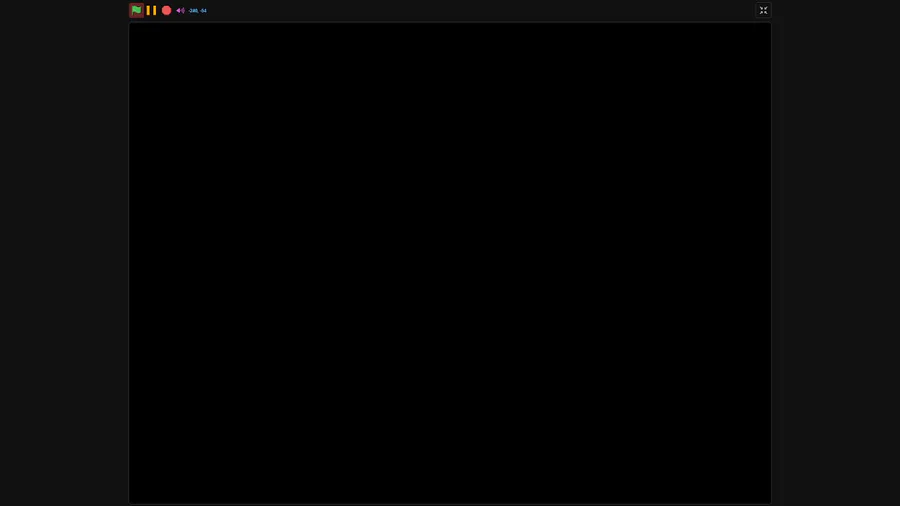Stop the project with red stop sign
The height and width of the screenshot is (506, 900).
click(166, 10)
